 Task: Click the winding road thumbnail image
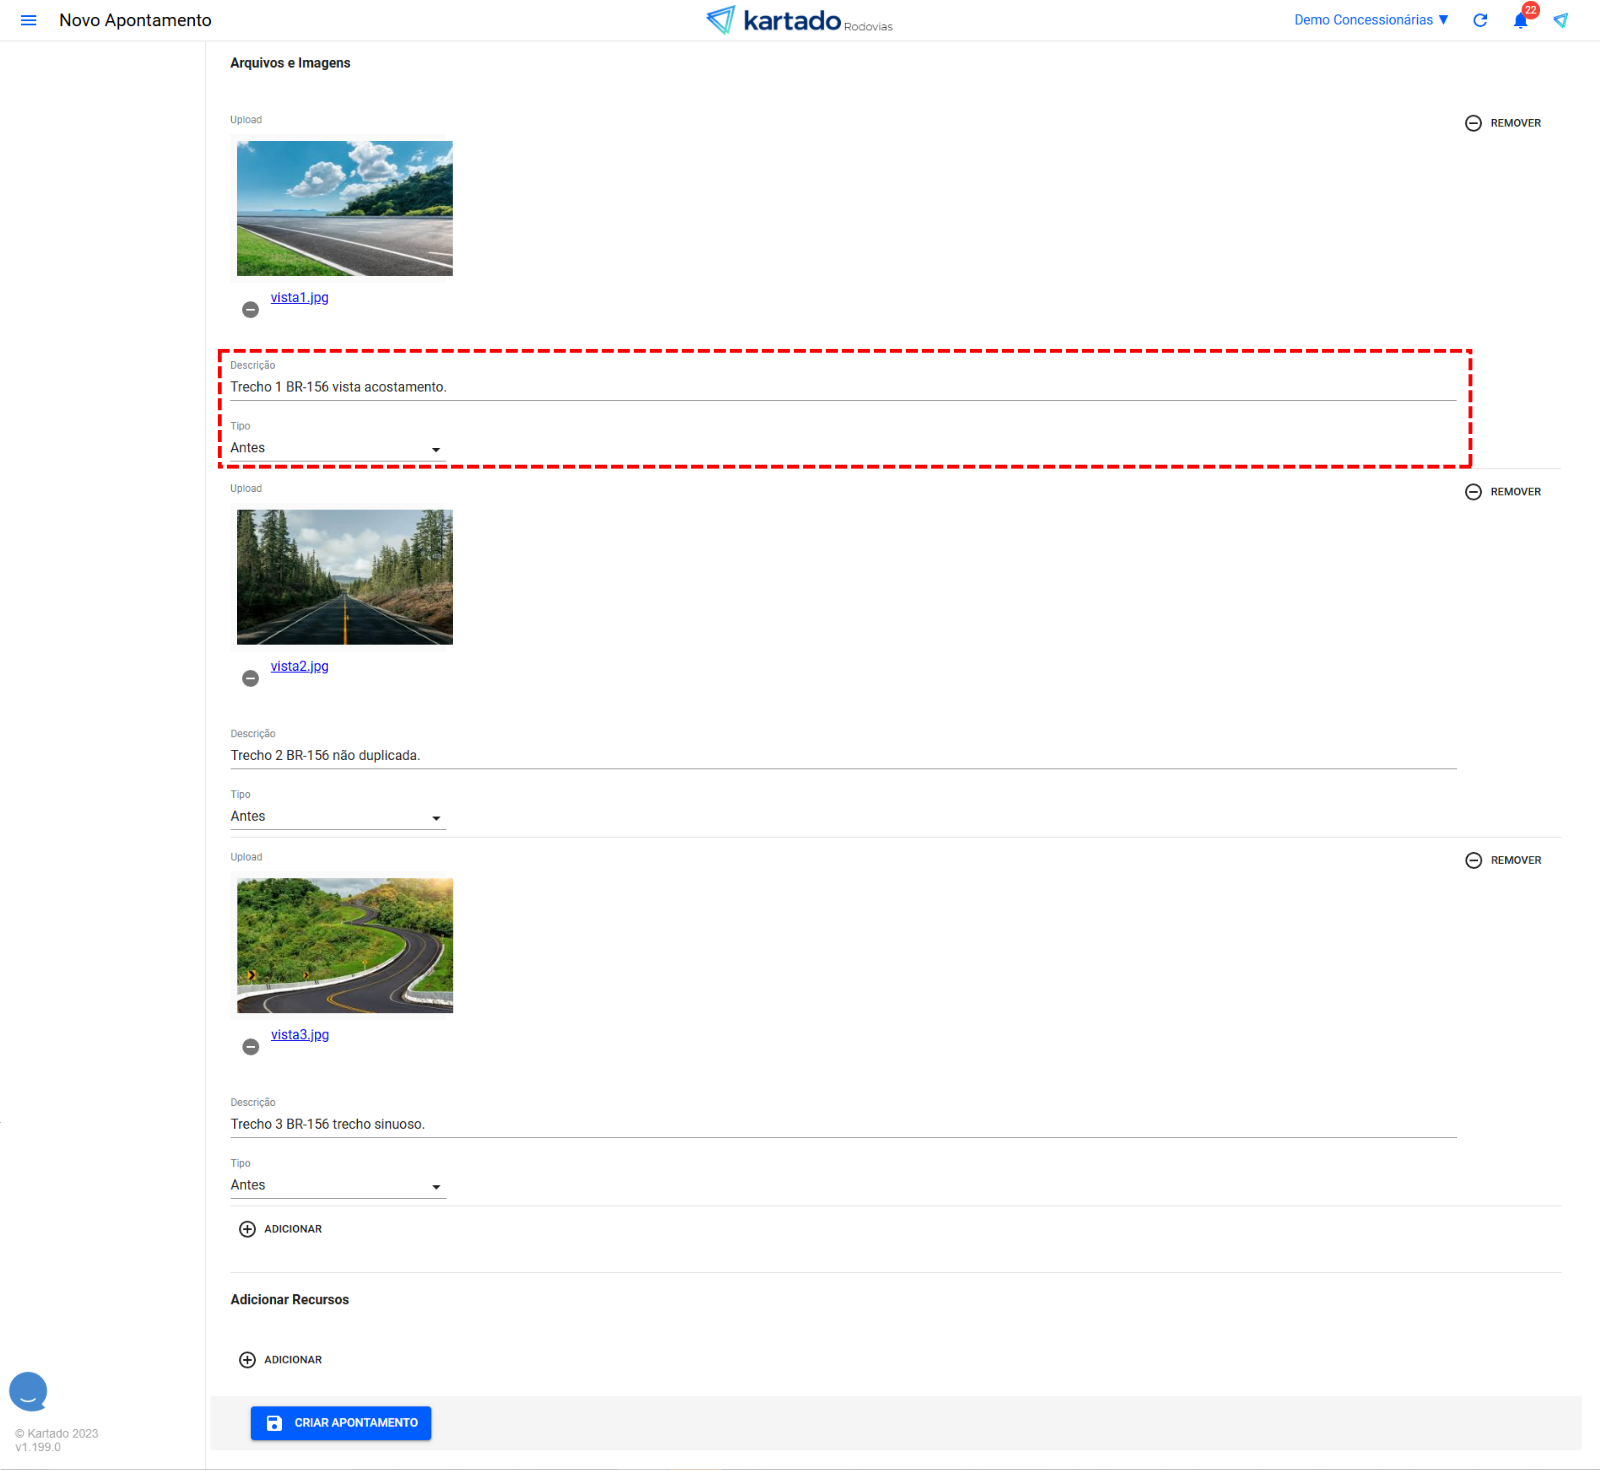[x=345, y=945]
